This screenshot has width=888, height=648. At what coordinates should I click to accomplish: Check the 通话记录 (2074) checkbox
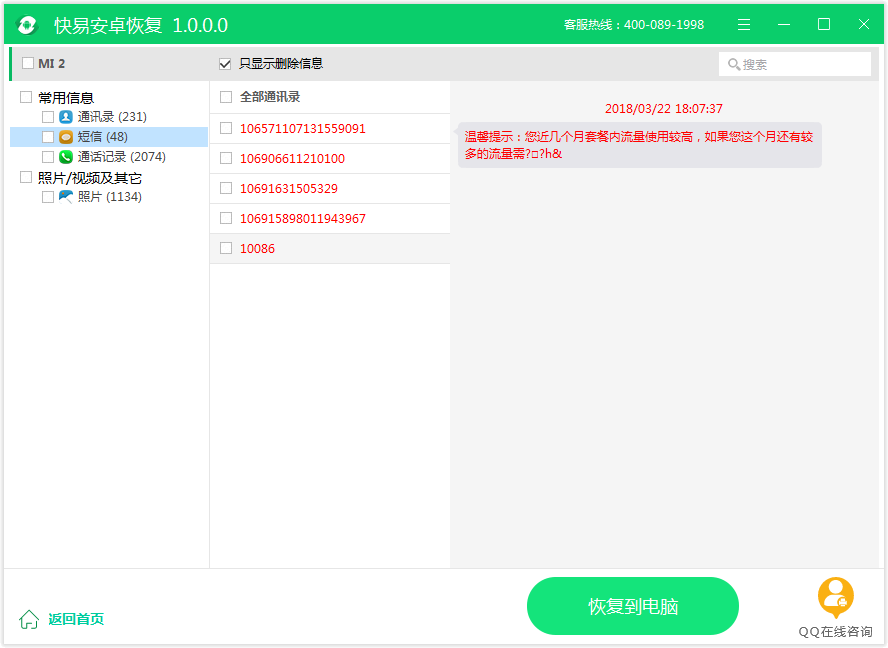click(x=48, y=157)
